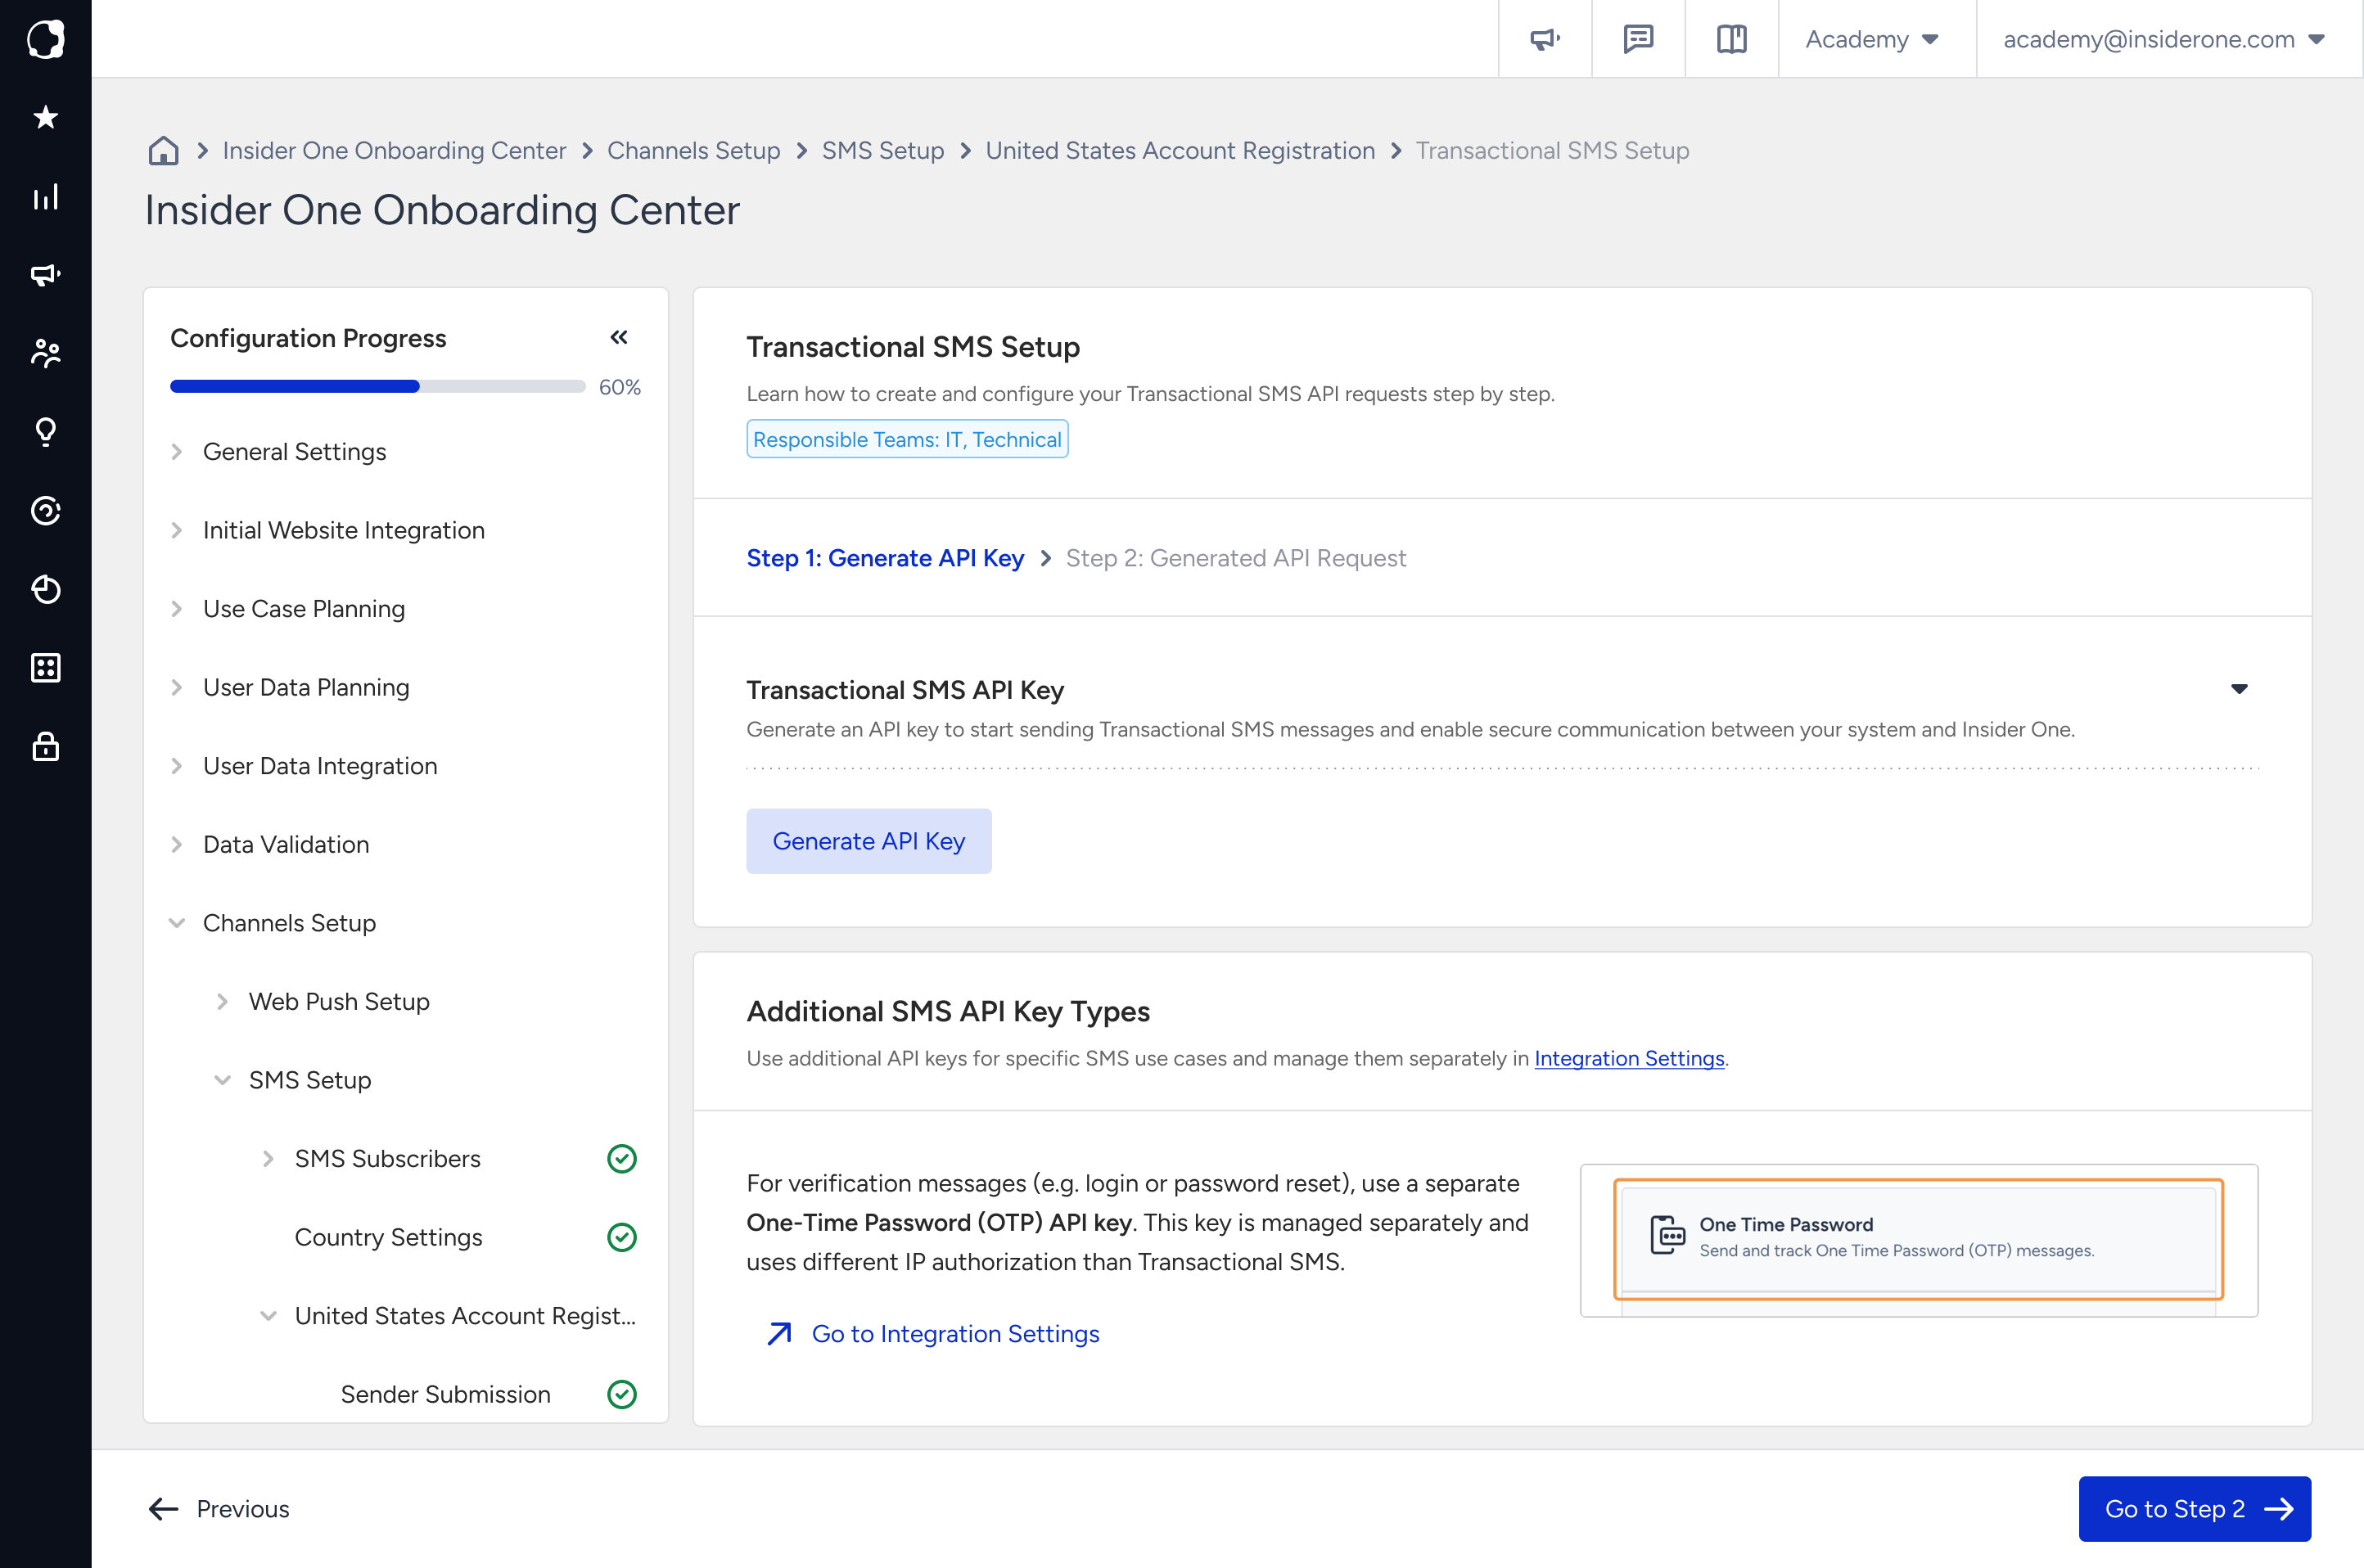Click the Insider One logo icon
Viewport: 2364px width, 1568px height.
click(x=45, y=39)
